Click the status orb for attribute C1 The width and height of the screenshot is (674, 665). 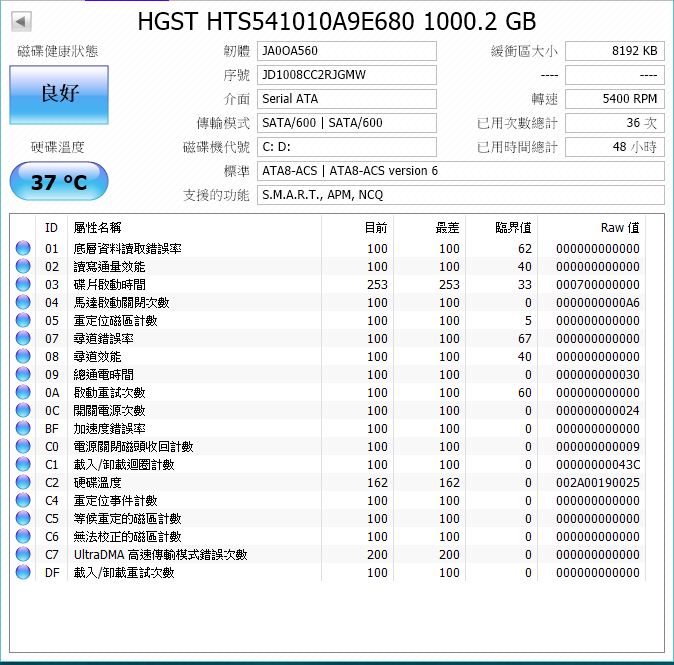pyautogui.click(x=23, y=465)
